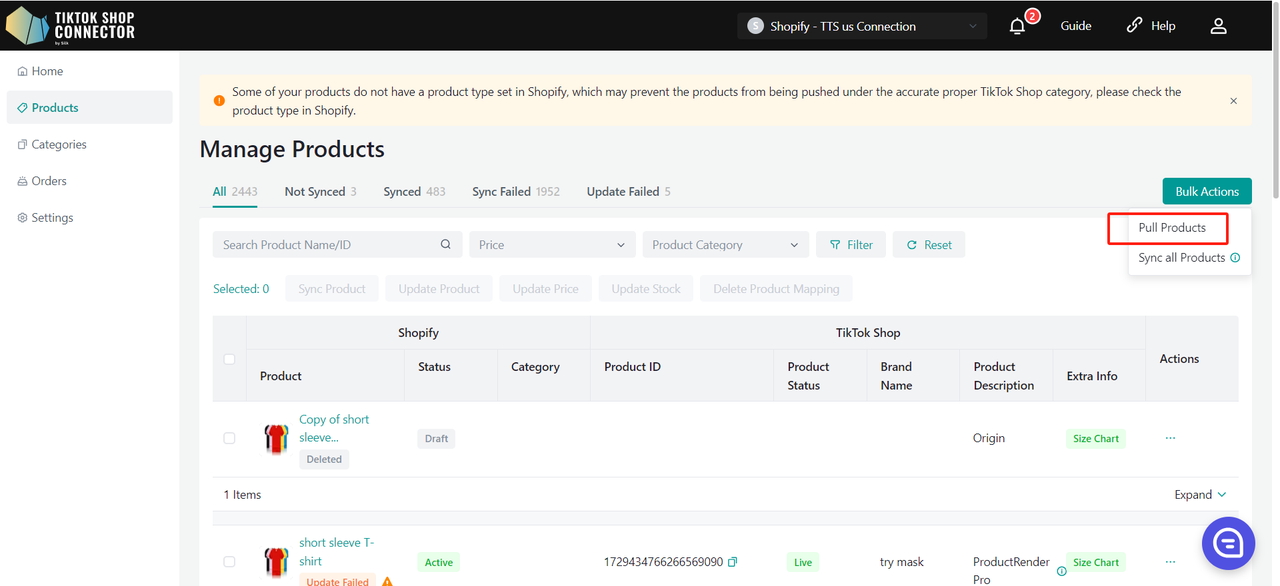The width and height of the screenshot is (1280, 586).
Task: Click the Search Product Name/ID field
Action: coord(325,245)
